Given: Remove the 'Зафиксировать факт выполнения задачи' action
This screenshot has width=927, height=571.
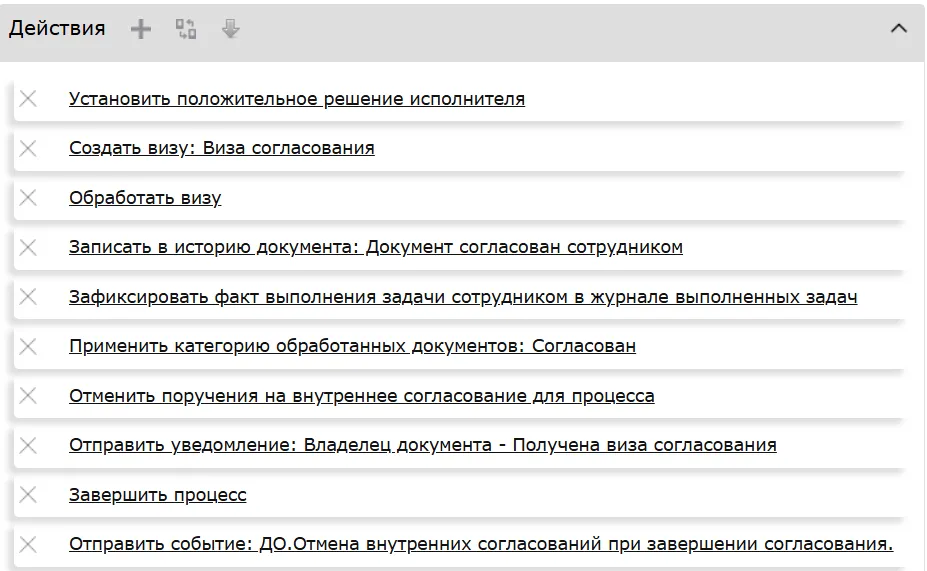Looking at the screenshot, I should point(28,297).
